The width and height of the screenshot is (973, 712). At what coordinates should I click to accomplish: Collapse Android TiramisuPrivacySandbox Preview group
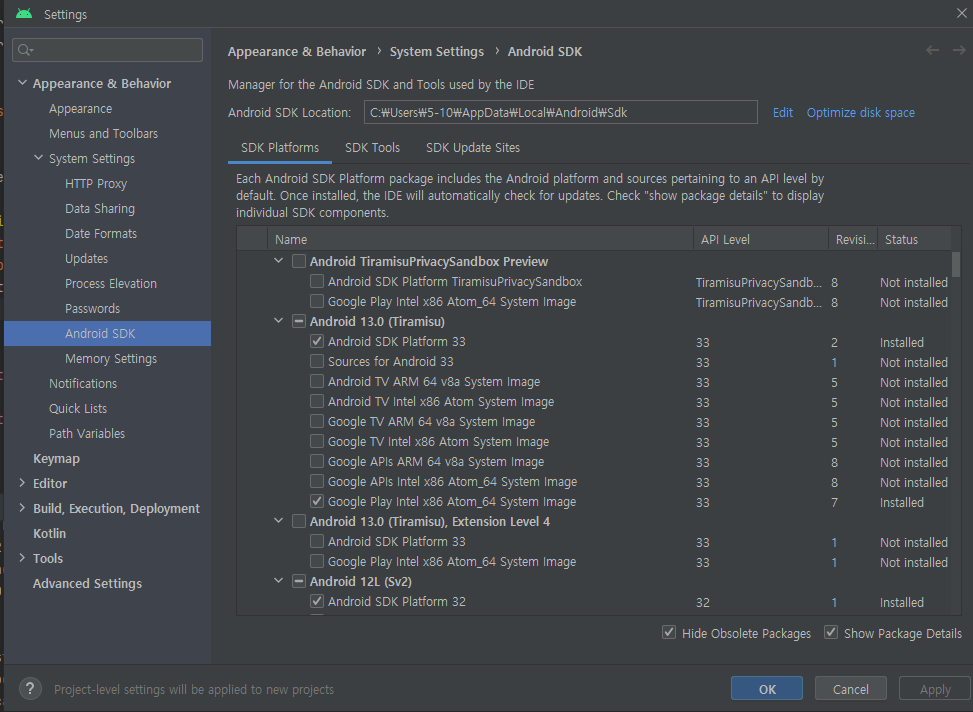tap(279, 261)
